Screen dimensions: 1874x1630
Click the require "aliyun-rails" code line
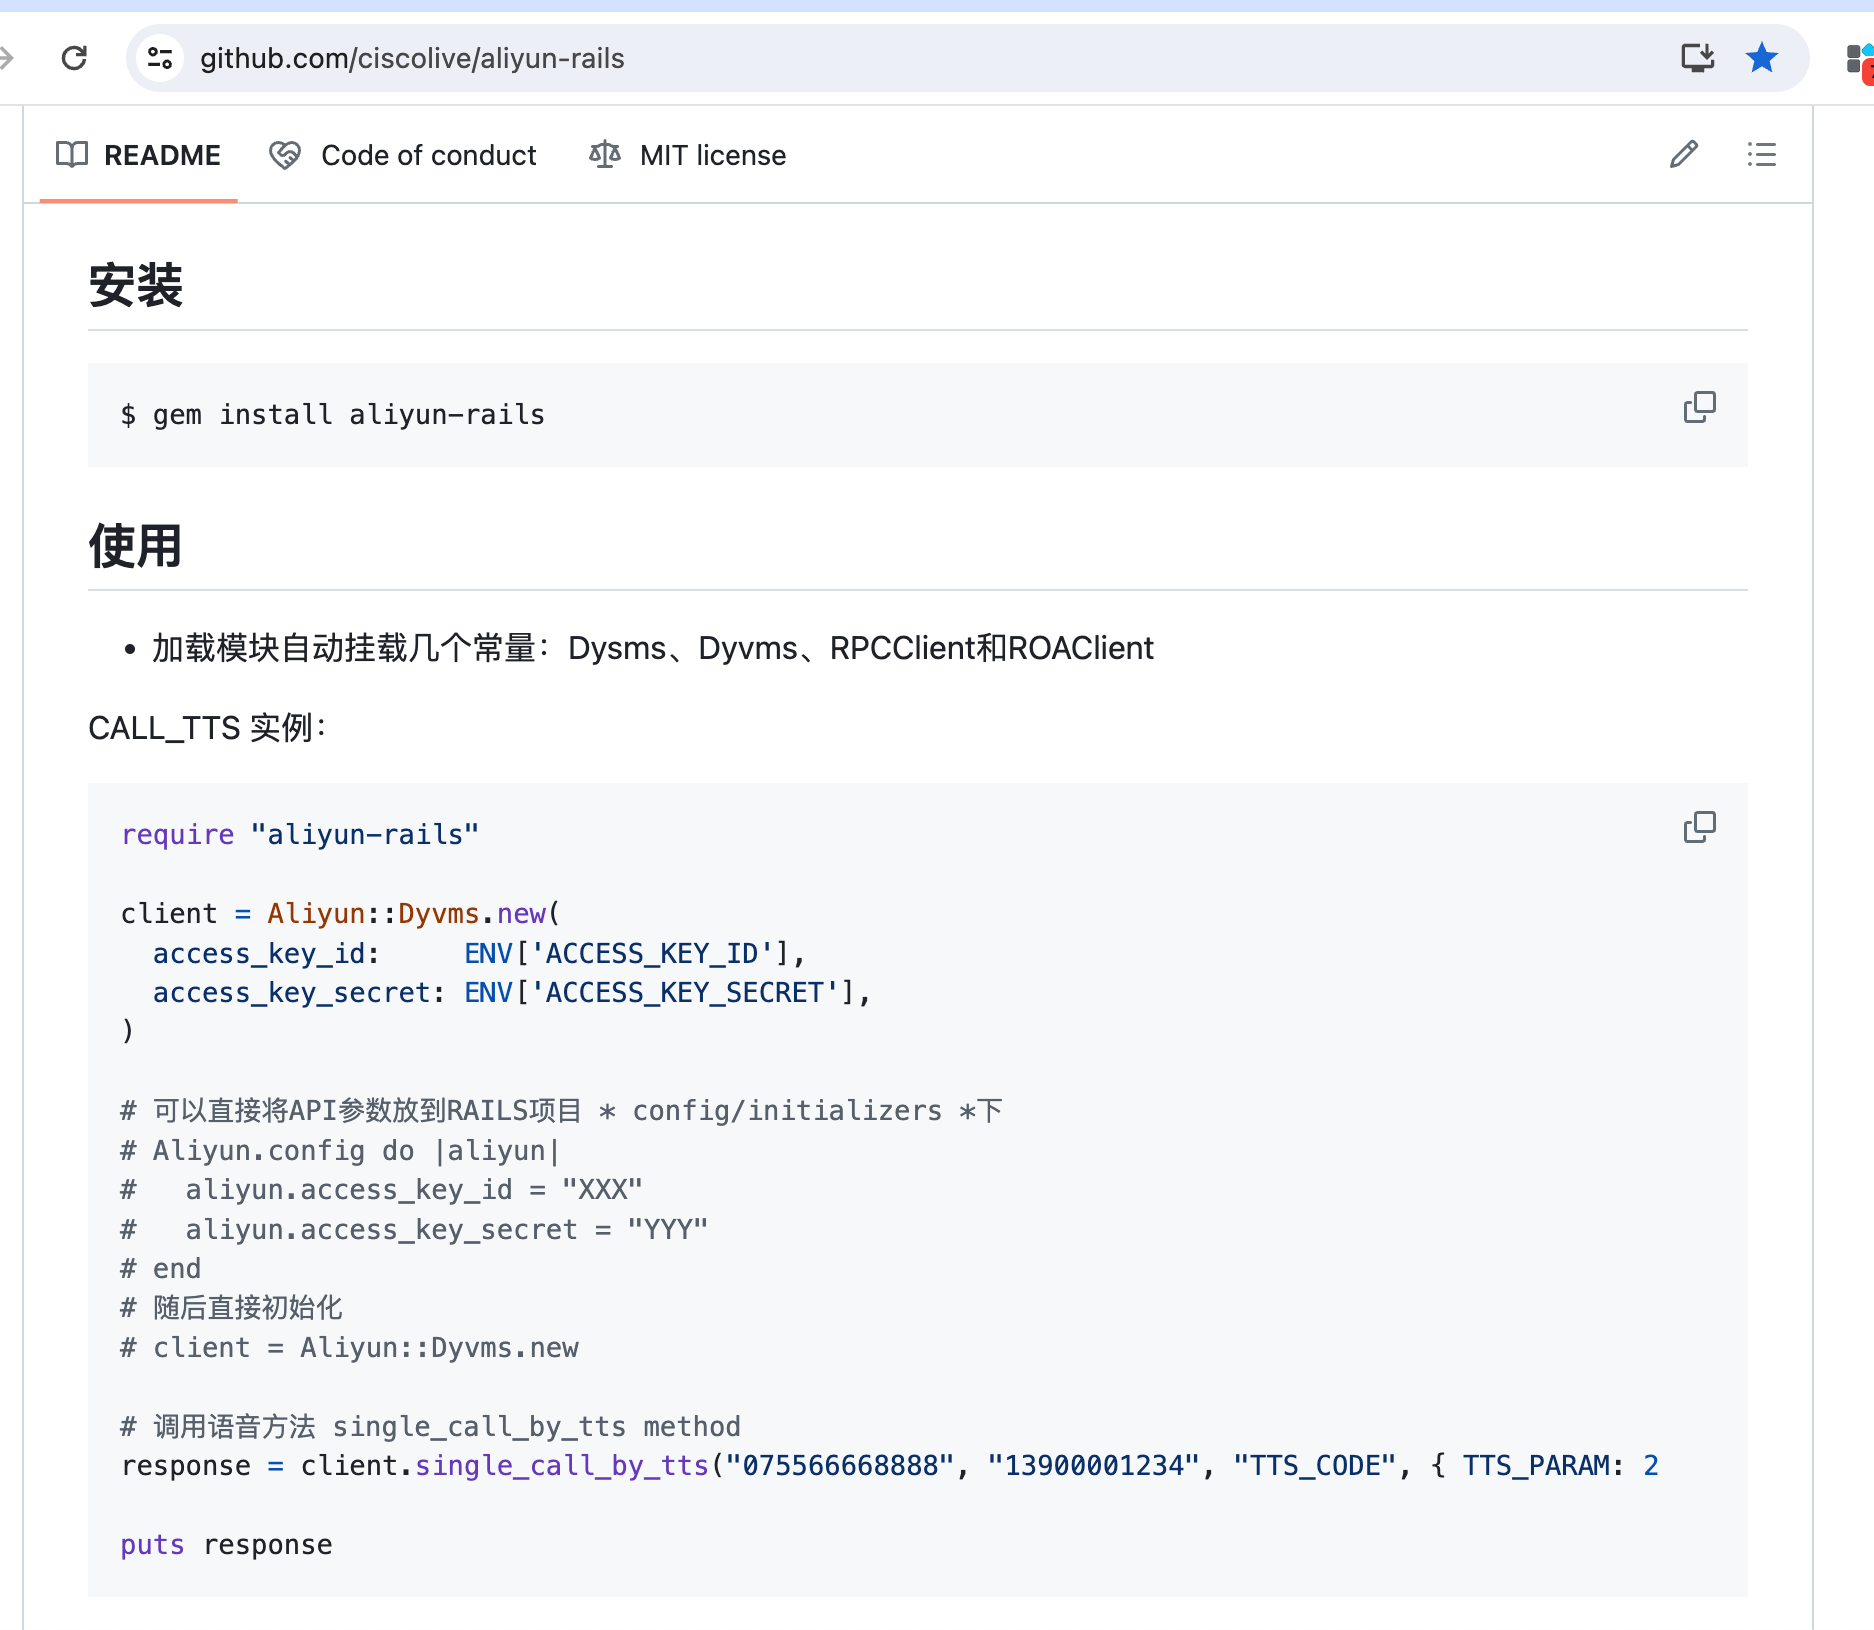pos(300,835)
